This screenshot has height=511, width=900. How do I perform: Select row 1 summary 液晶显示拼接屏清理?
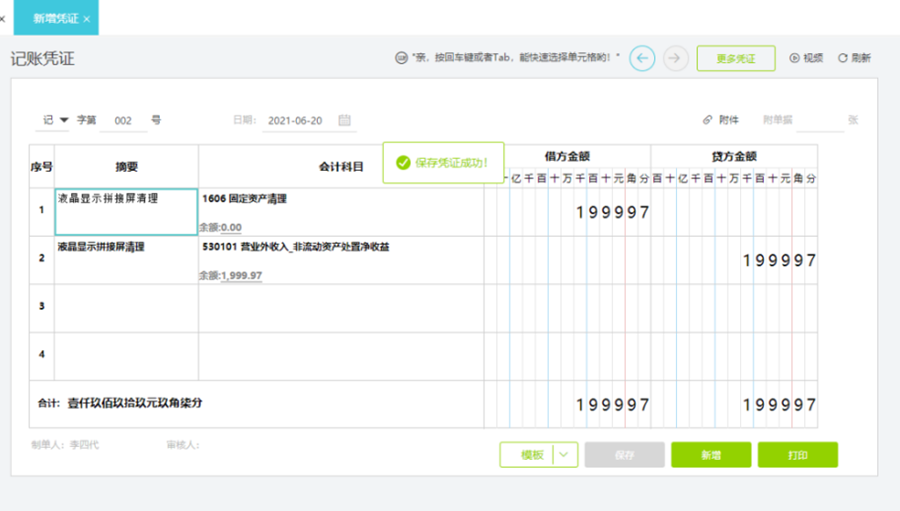(126, 212)
